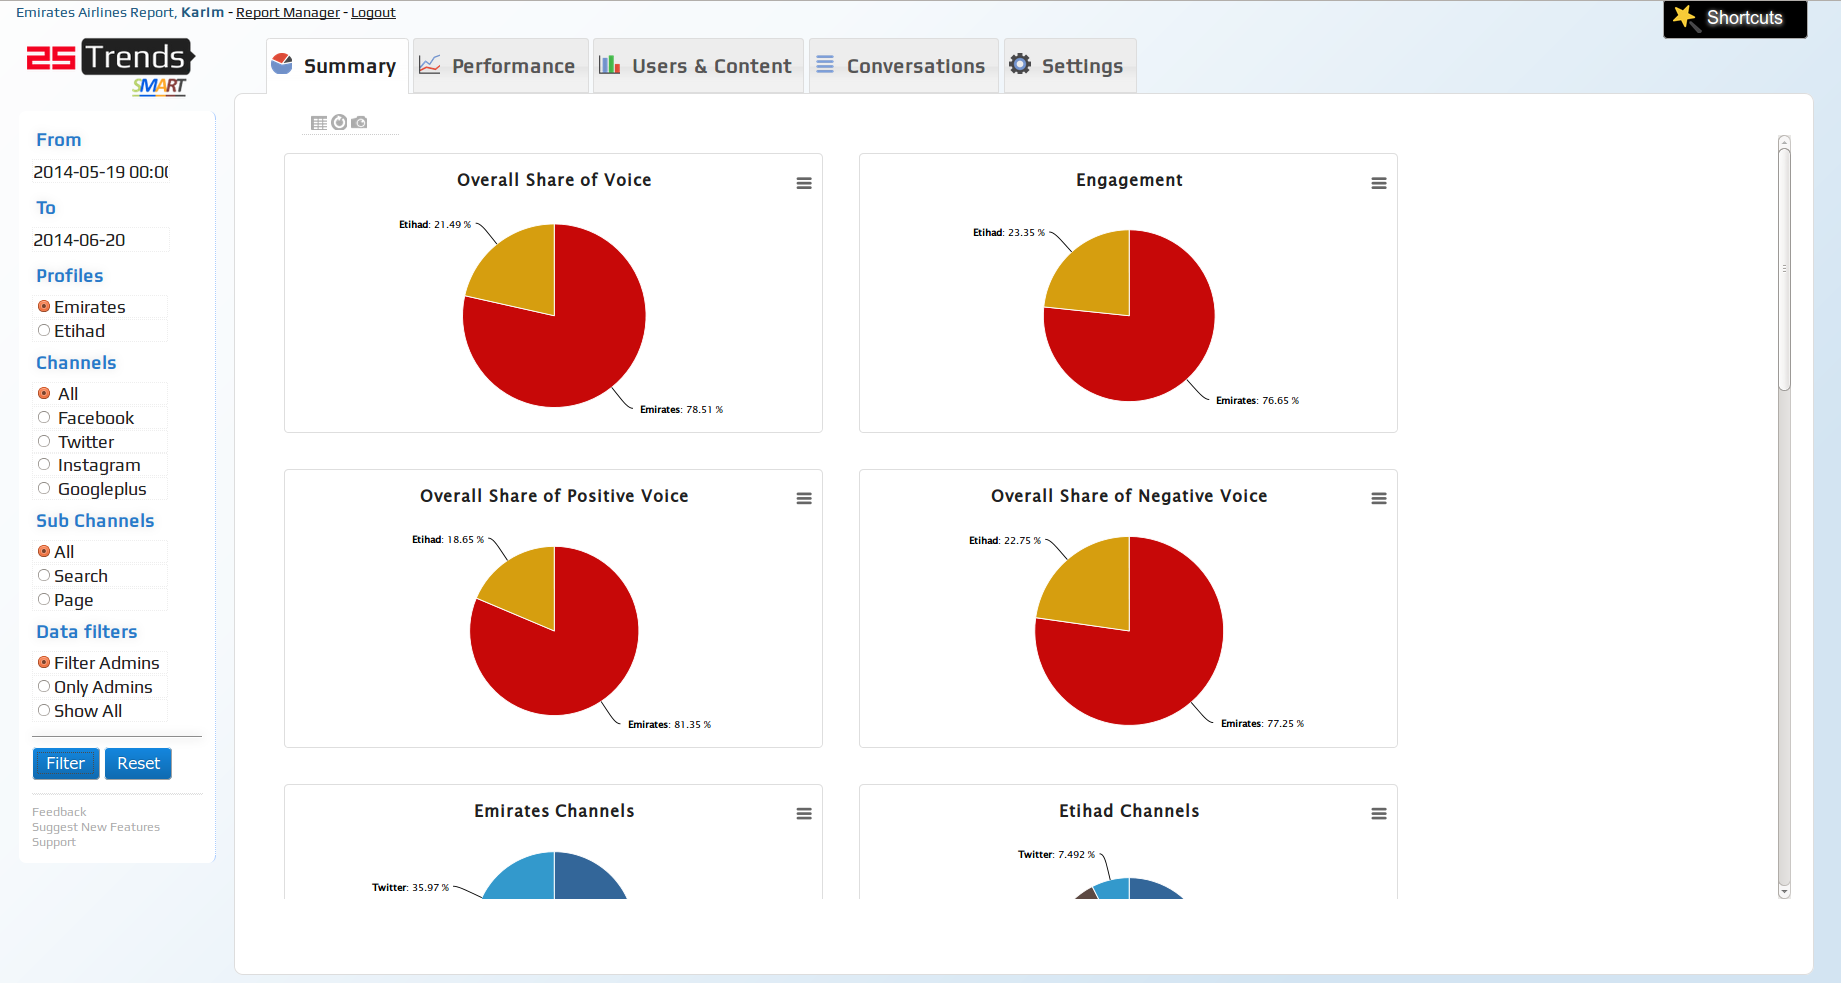Click the "Emirates: 81.35 %" chart label
The width and height of the screenshot is (1841, 983).
coord(669,724)
